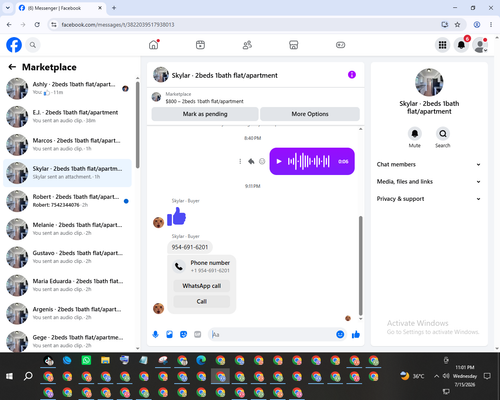
Task: Focus the Aa message input field
Action: [x=272, y=334]
